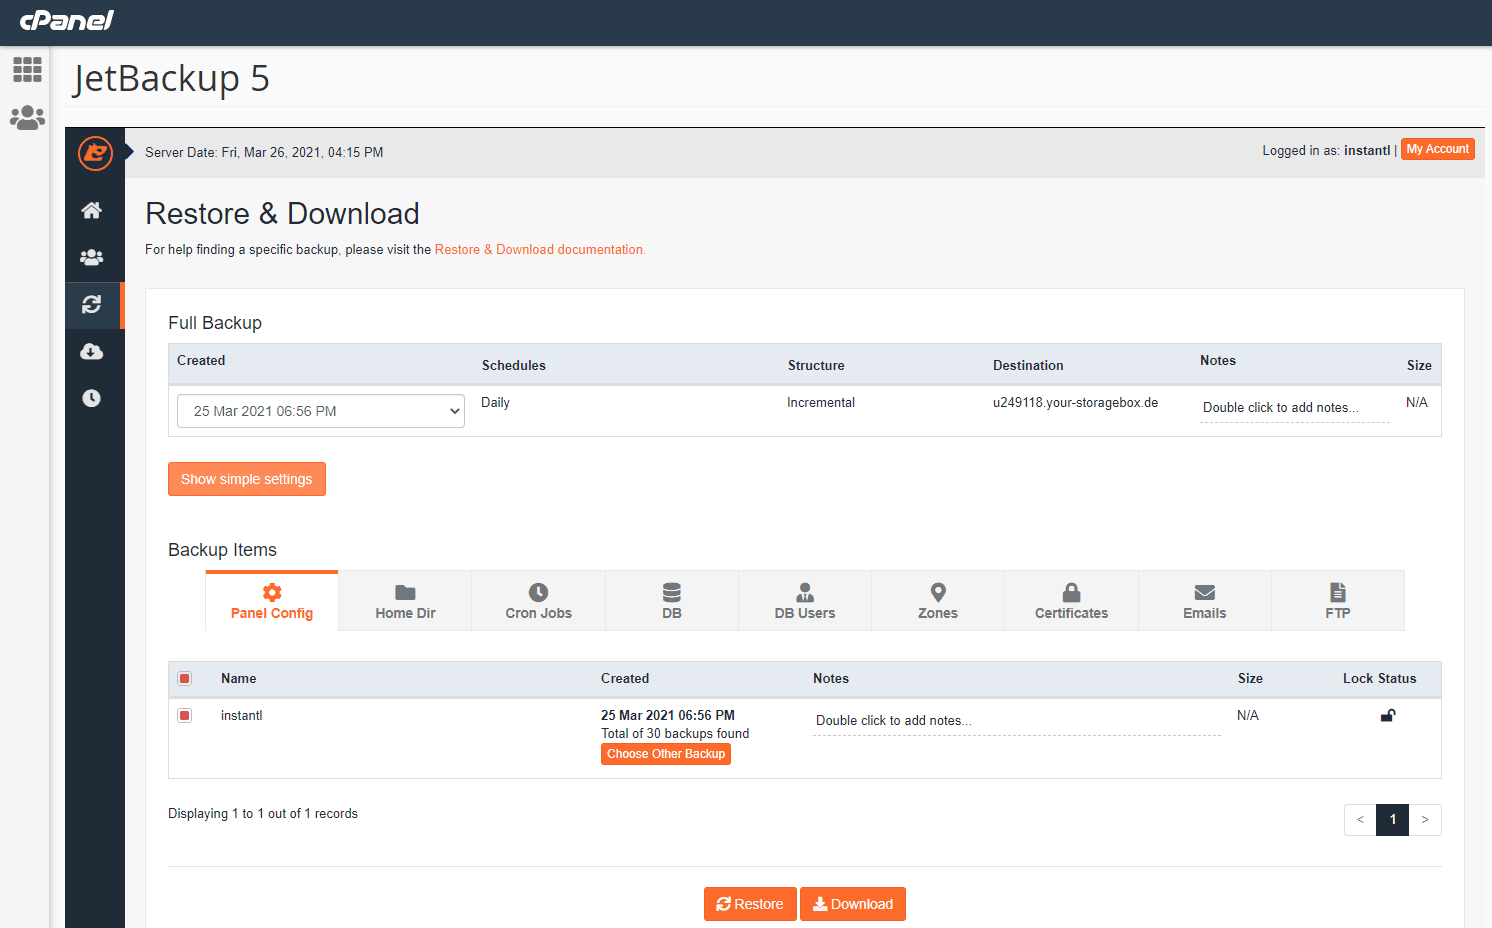Click the JetBackup logo icon
Screen dimensions: 1492x928
pos(95,153)
